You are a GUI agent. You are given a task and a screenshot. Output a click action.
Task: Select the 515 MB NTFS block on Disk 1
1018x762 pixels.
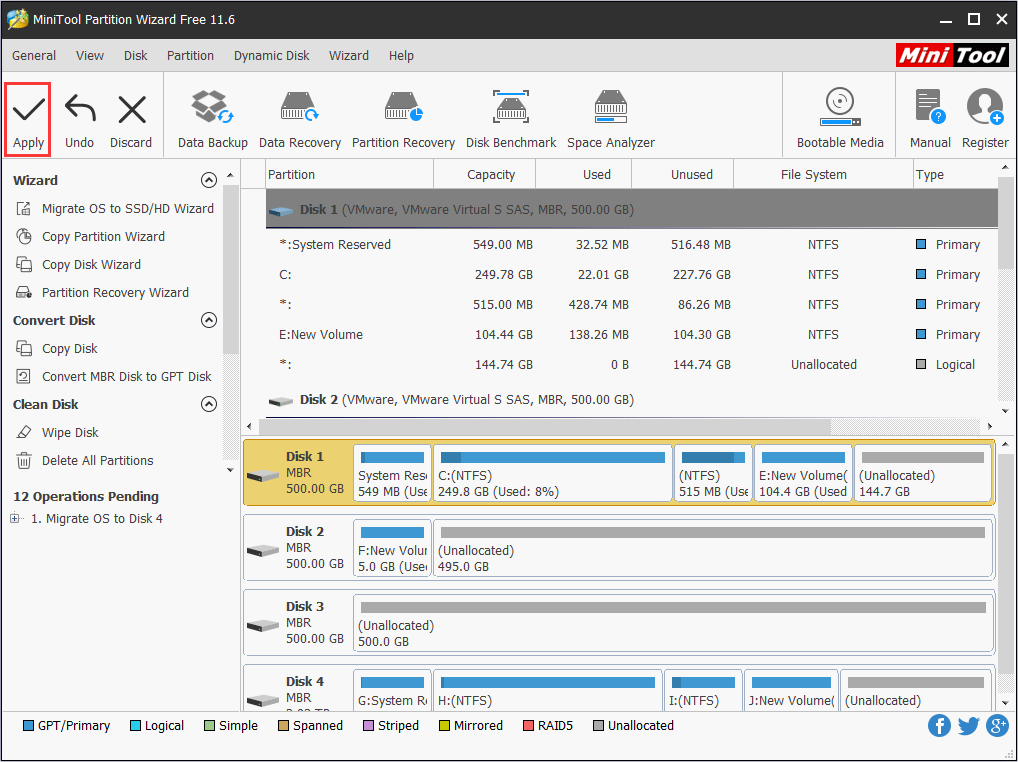[713, 473]
